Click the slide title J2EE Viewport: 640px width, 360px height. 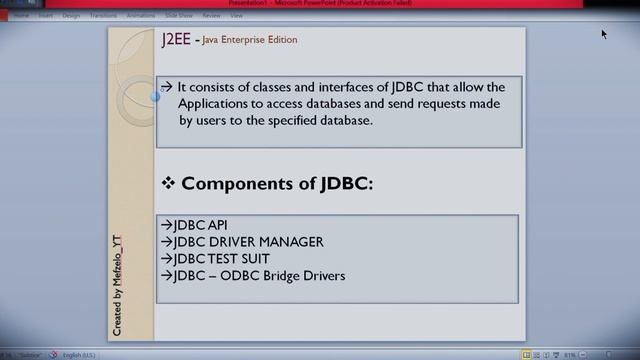click(176, 39)
